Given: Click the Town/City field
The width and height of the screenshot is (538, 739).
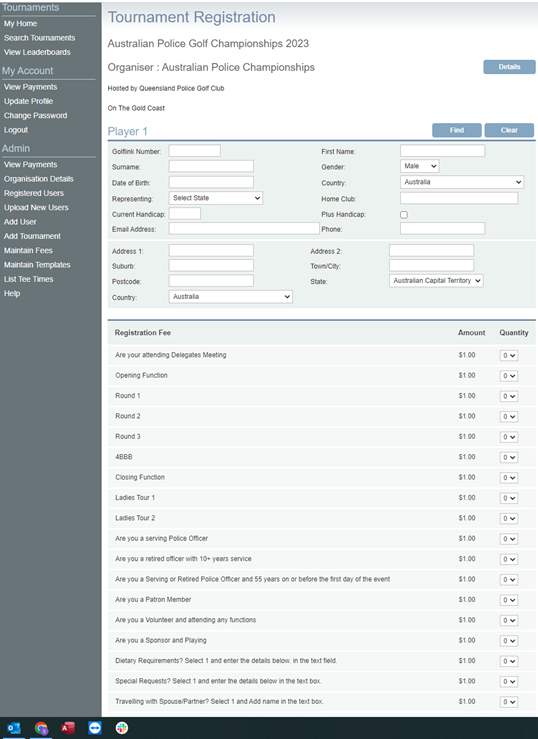Looking at the screenshot, I should [x=432, y=265].
